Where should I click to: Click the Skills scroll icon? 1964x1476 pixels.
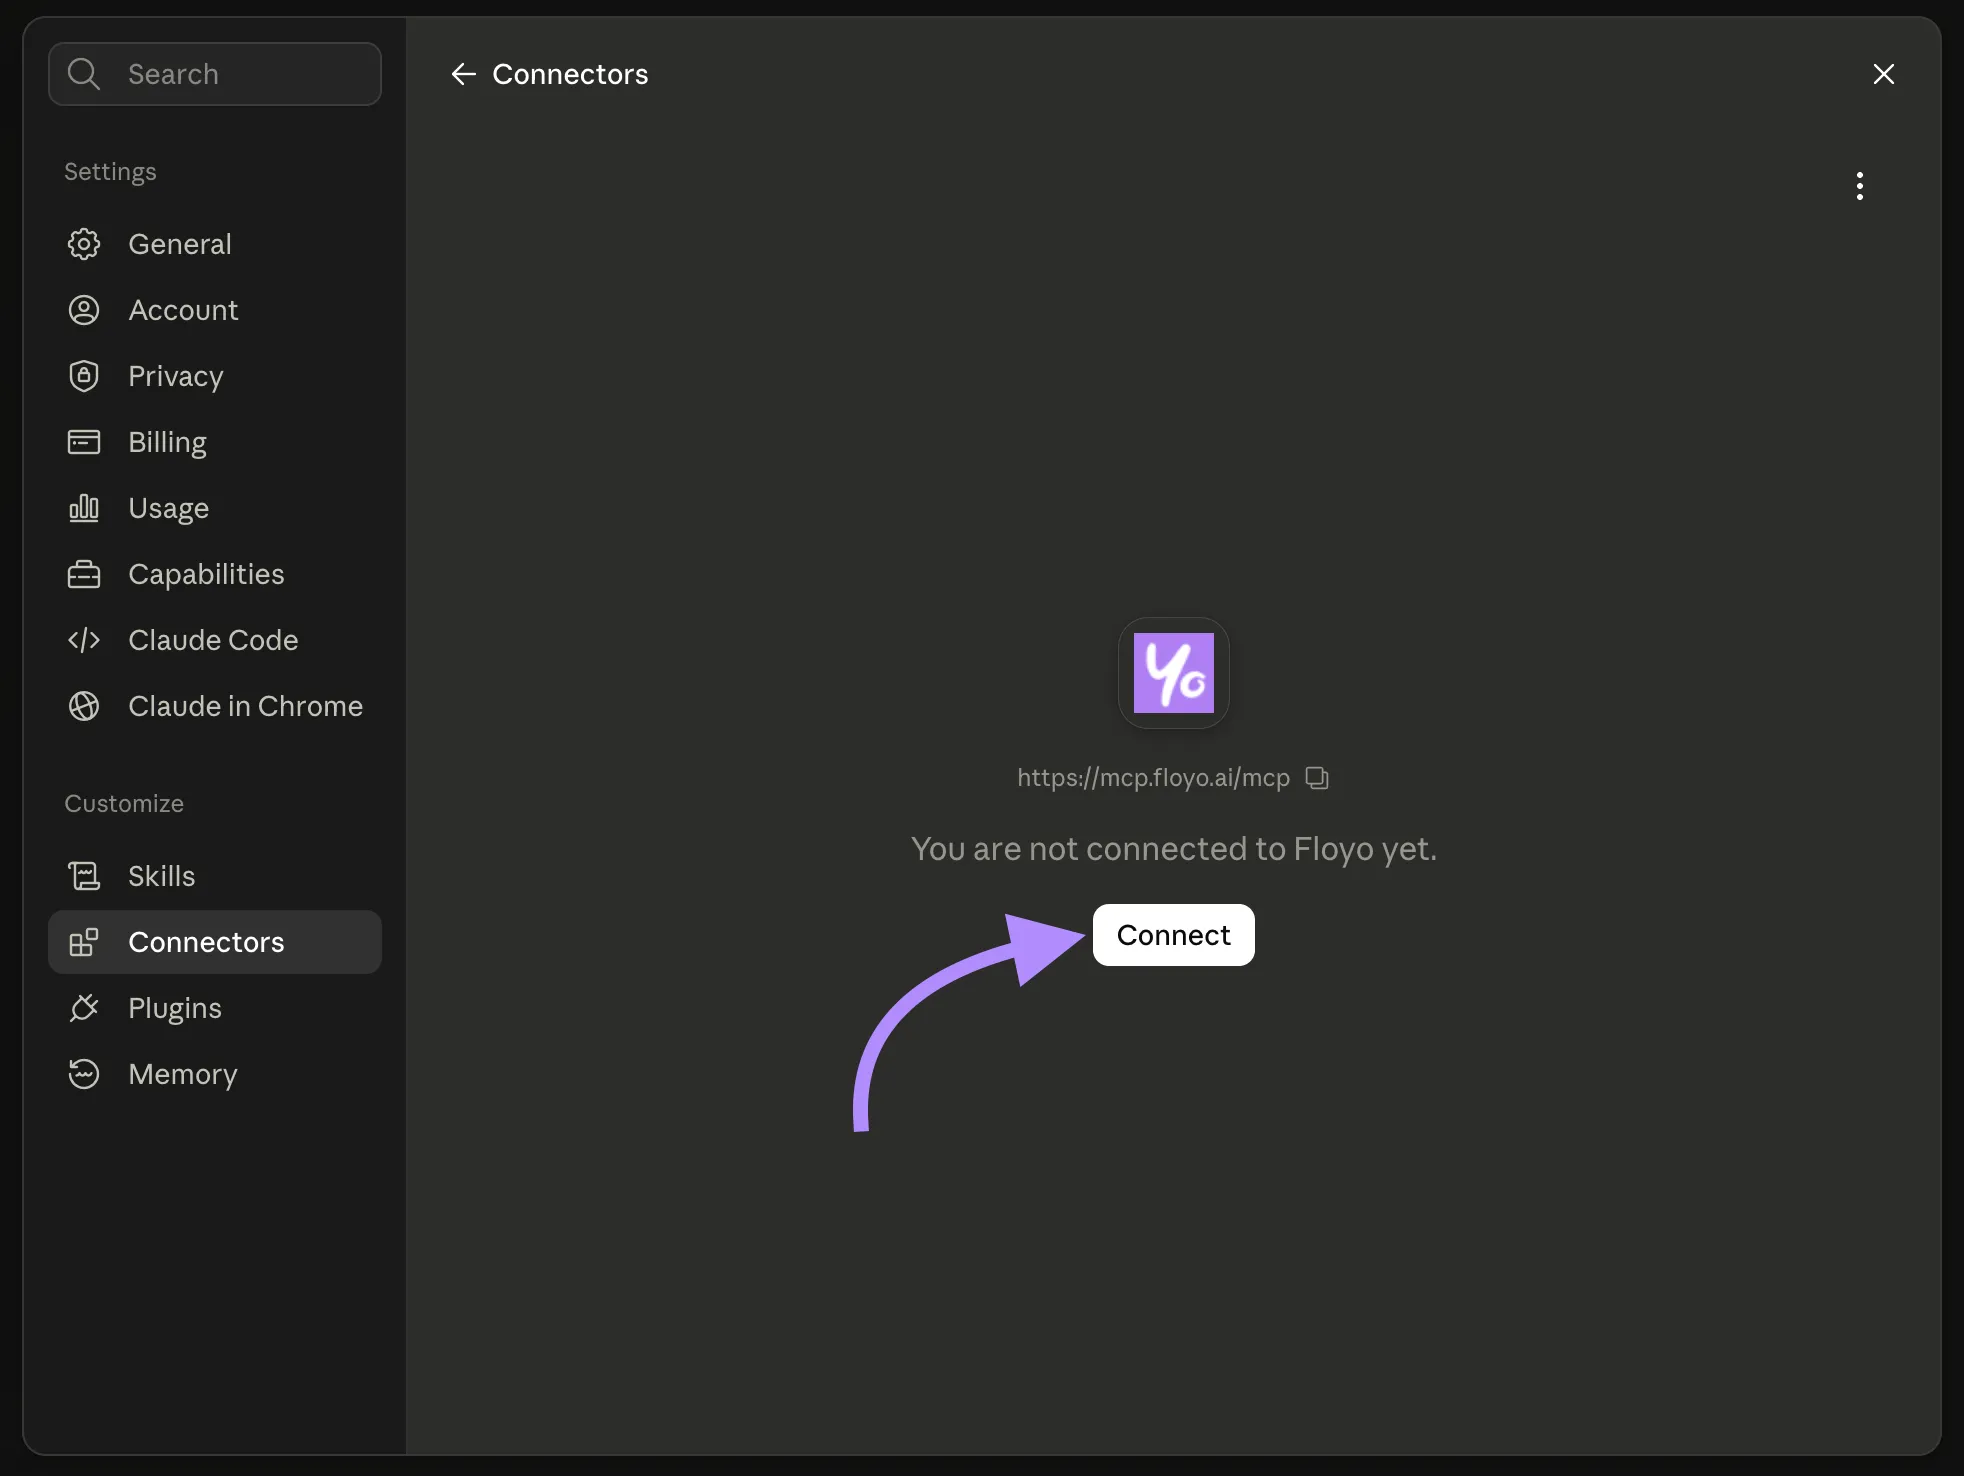pyautogui.click(x=84, y=876)
